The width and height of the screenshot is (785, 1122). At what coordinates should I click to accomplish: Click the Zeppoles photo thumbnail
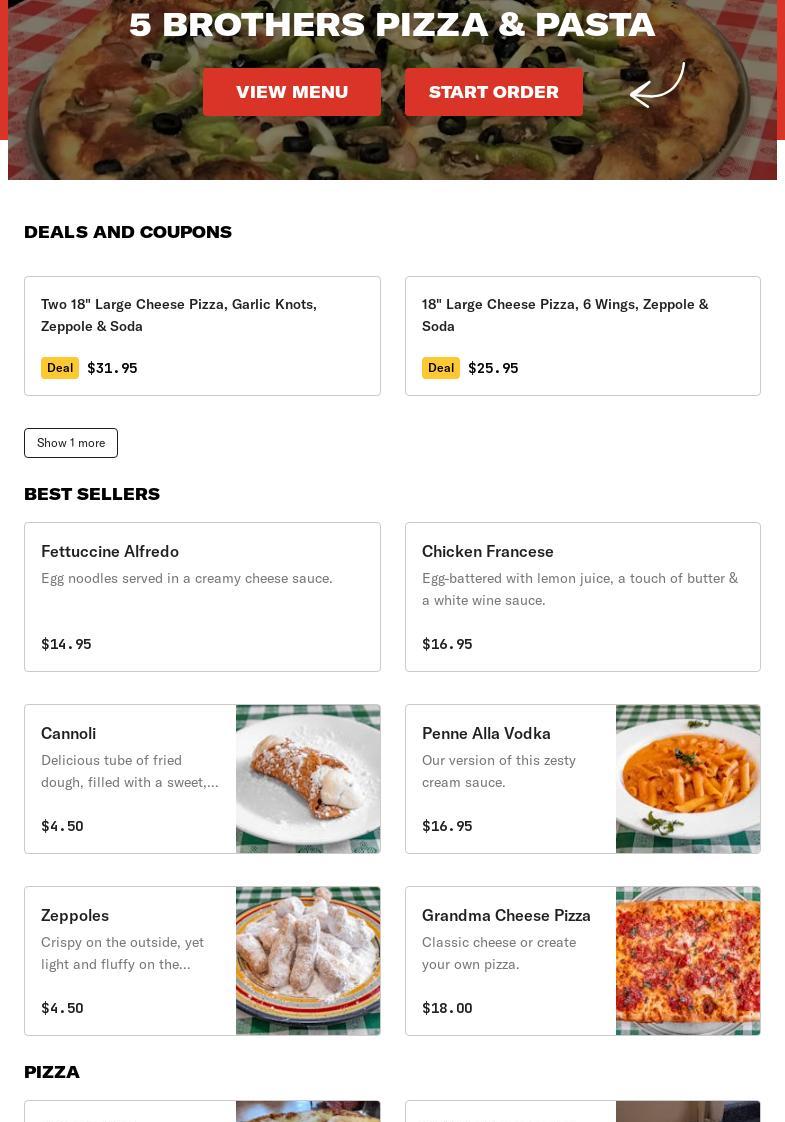pyautogui.click(x=308, y=961)
